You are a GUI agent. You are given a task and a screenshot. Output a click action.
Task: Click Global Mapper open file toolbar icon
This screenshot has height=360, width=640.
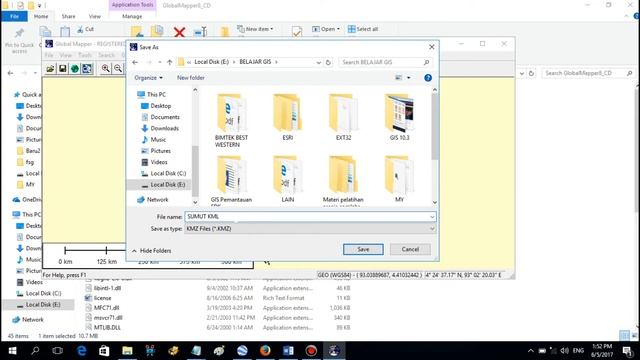coord(50,69)
